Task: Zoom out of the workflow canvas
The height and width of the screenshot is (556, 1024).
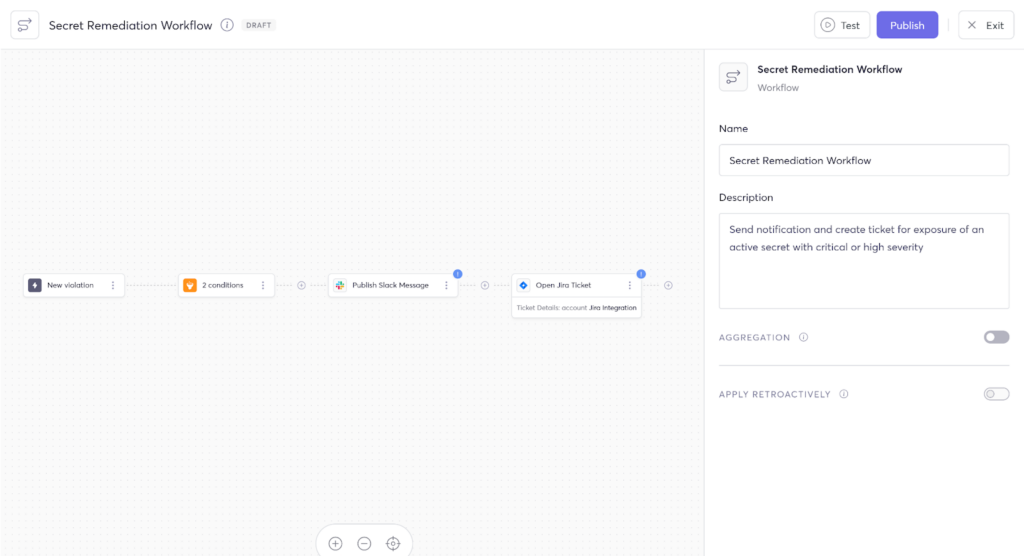Action: [x=364, y=543]
